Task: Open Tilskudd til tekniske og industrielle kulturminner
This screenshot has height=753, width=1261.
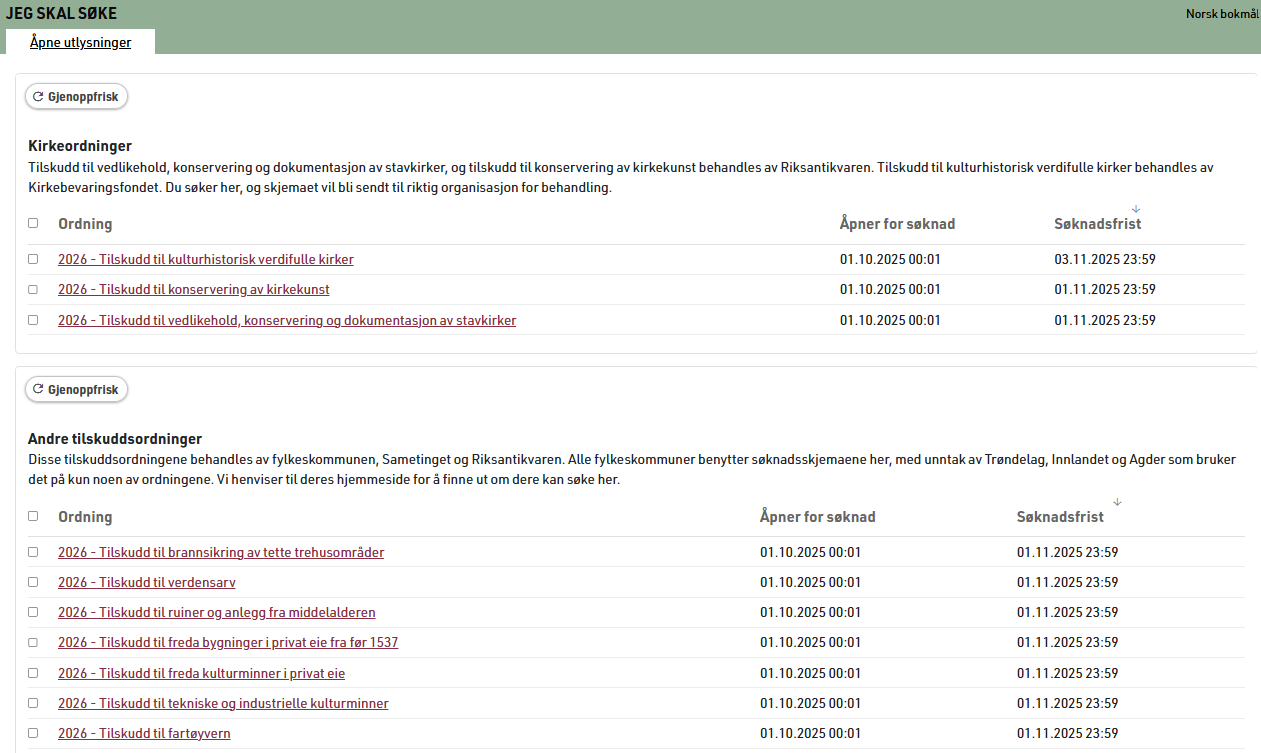Action: [223, 704]
